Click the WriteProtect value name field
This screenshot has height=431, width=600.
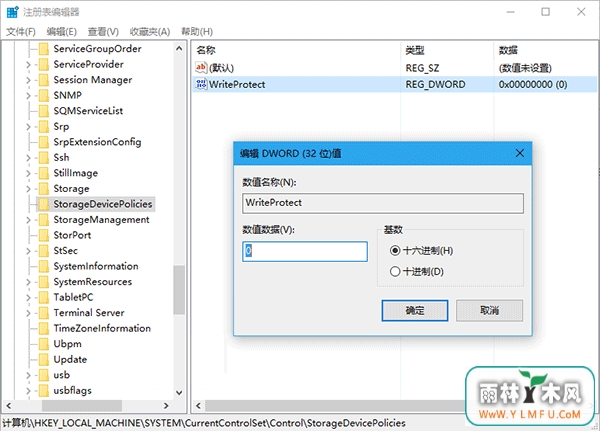point(383,203)
